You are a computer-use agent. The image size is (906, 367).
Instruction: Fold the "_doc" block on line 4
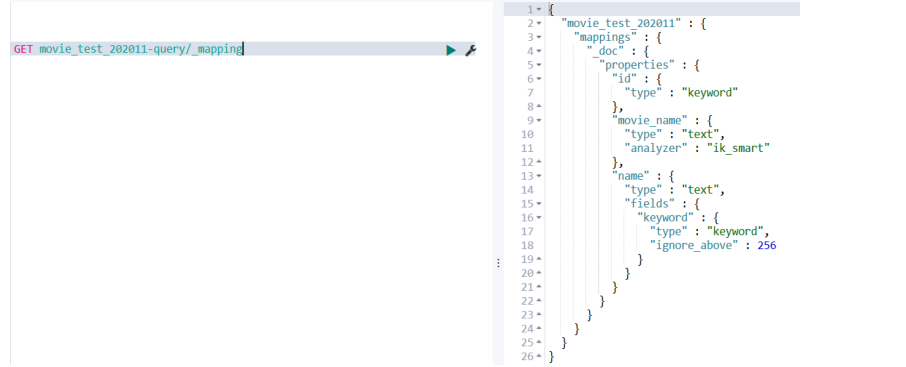pos(539,51)
